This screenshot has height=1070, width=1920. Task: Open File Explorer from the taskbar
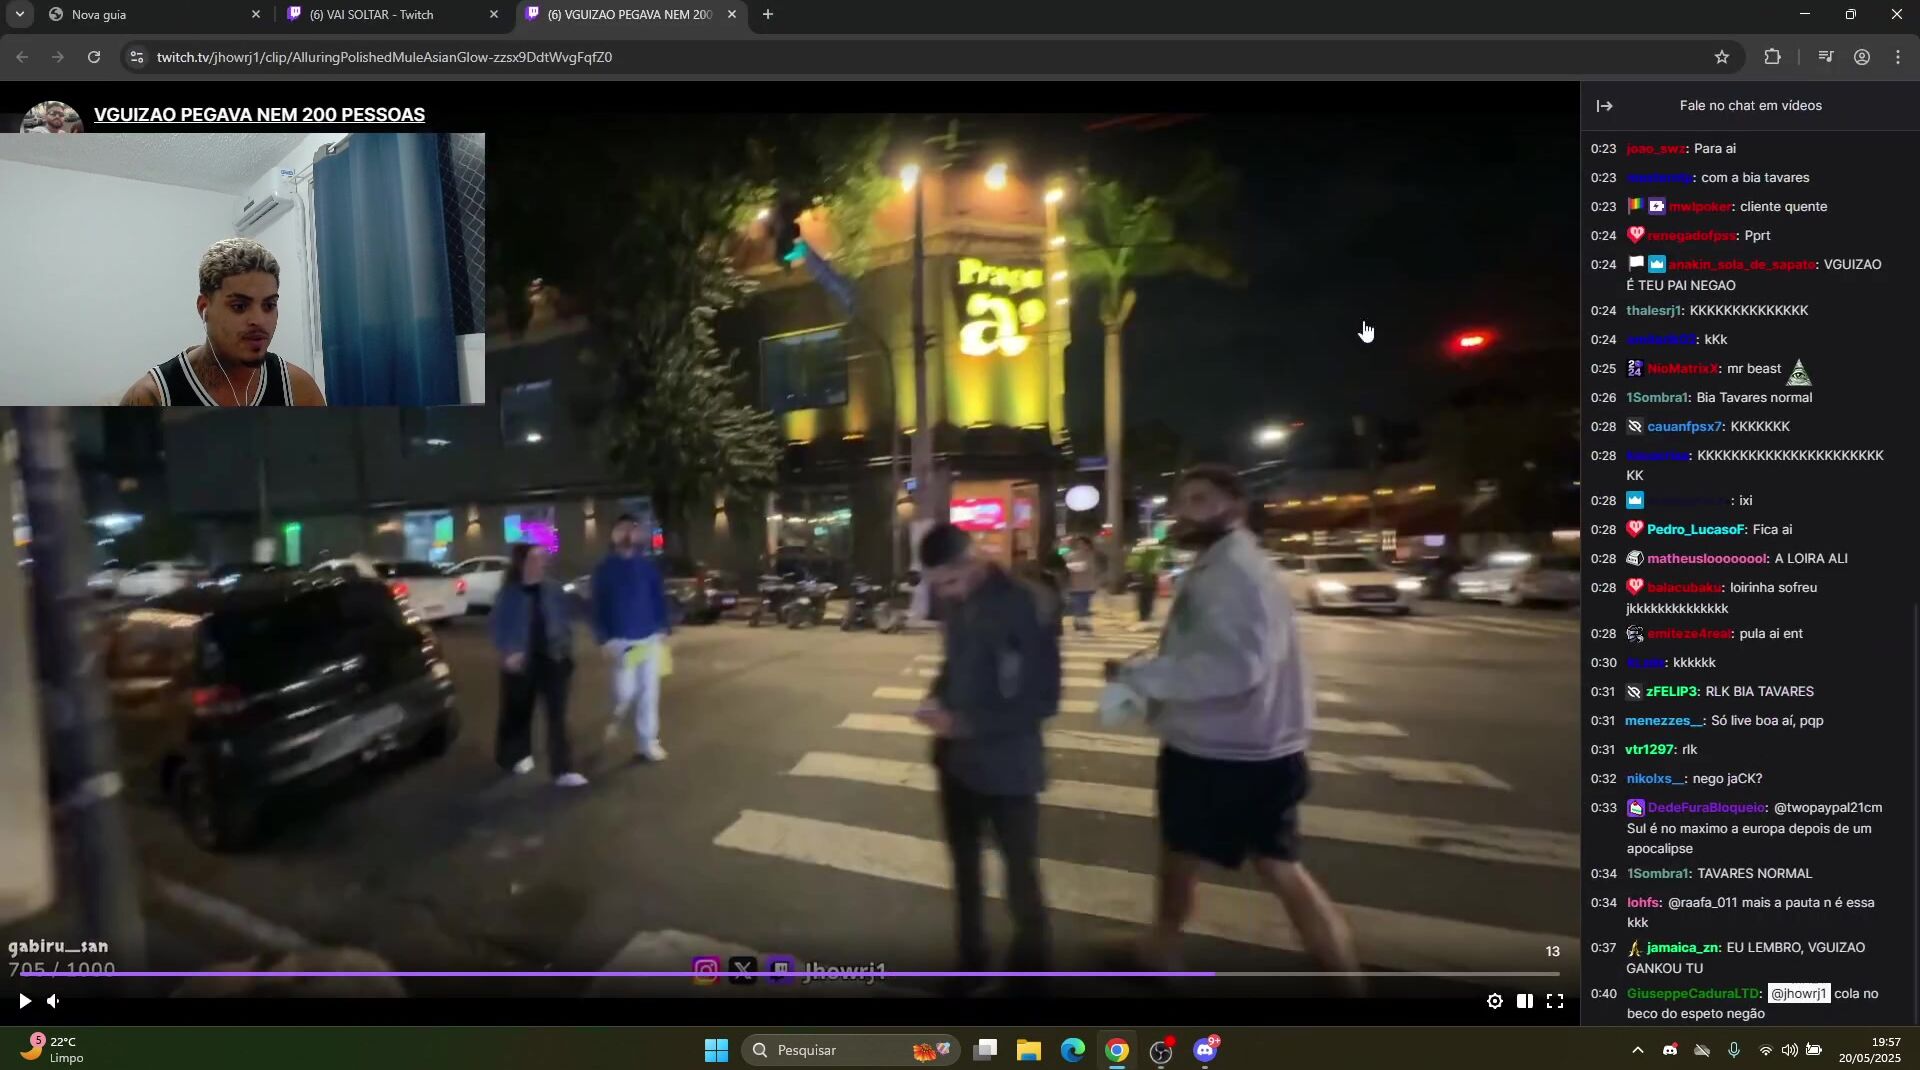click(1029, 1050)
